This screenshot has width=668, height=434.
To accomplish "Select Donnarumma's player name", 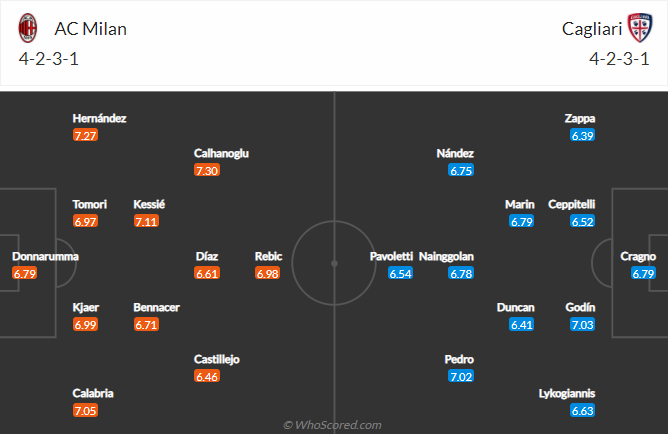I will (x=45, y=256).
